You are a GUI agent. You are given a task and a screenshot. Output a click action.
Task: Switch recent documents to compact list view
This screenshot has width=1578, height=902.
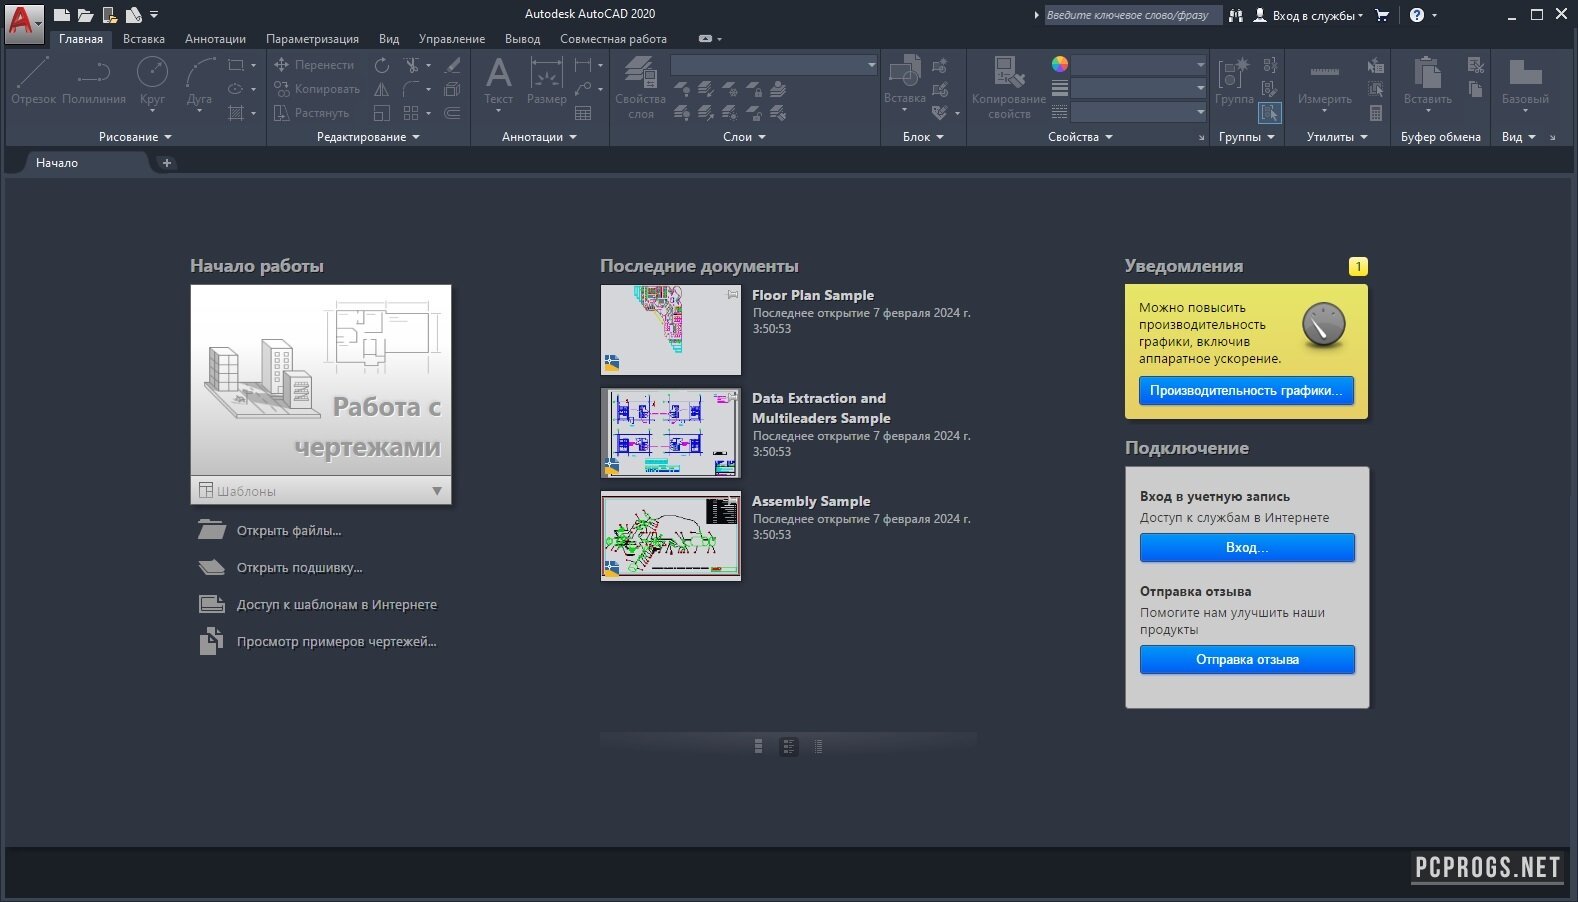(818, 746)
